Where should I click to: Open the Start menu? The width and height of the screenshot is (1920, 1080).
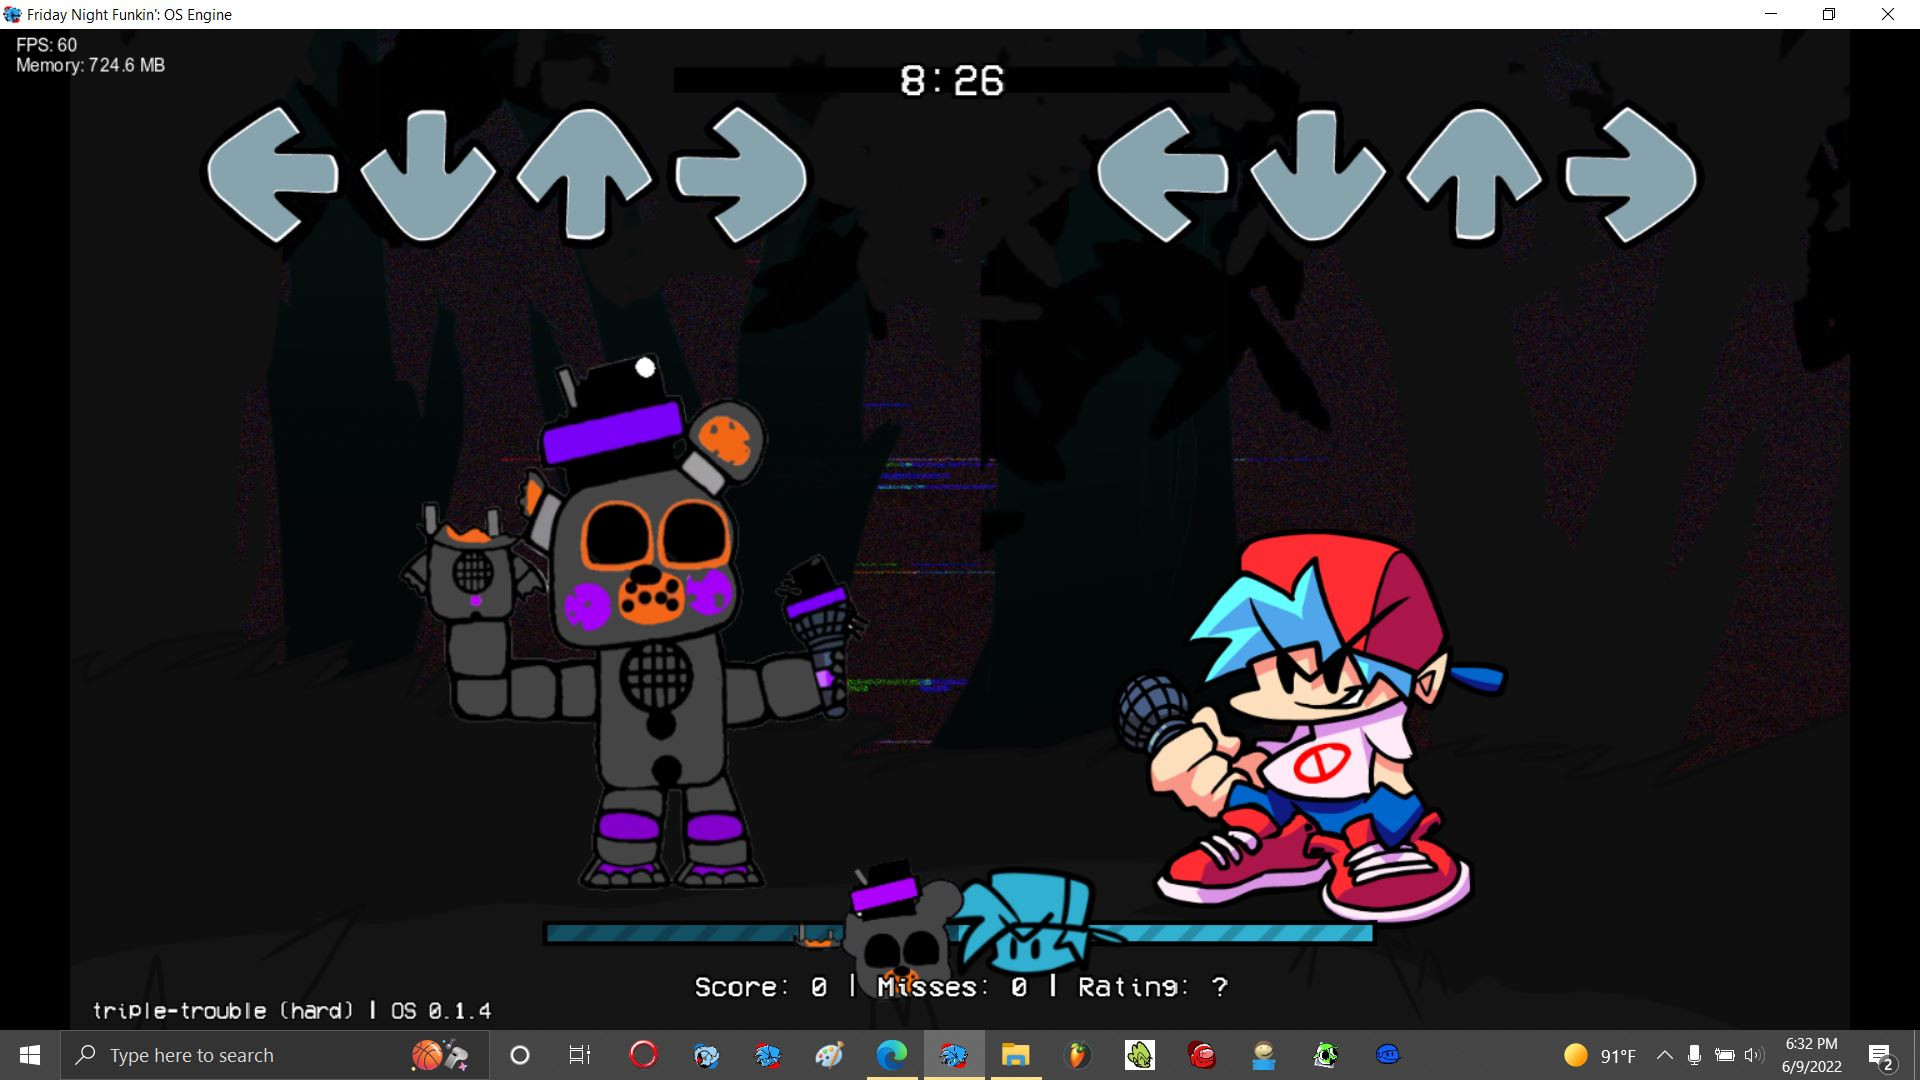(29, 1055)
